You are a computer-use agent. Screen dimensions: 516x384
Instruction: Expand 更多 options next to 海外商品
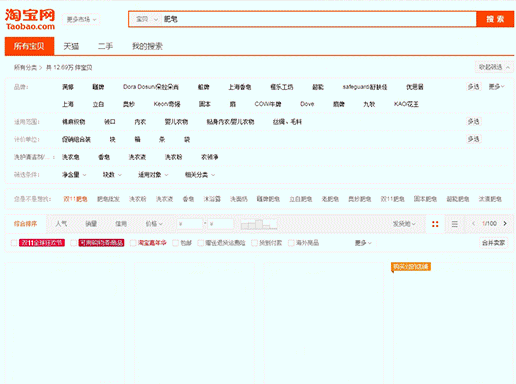pos(363,243)
